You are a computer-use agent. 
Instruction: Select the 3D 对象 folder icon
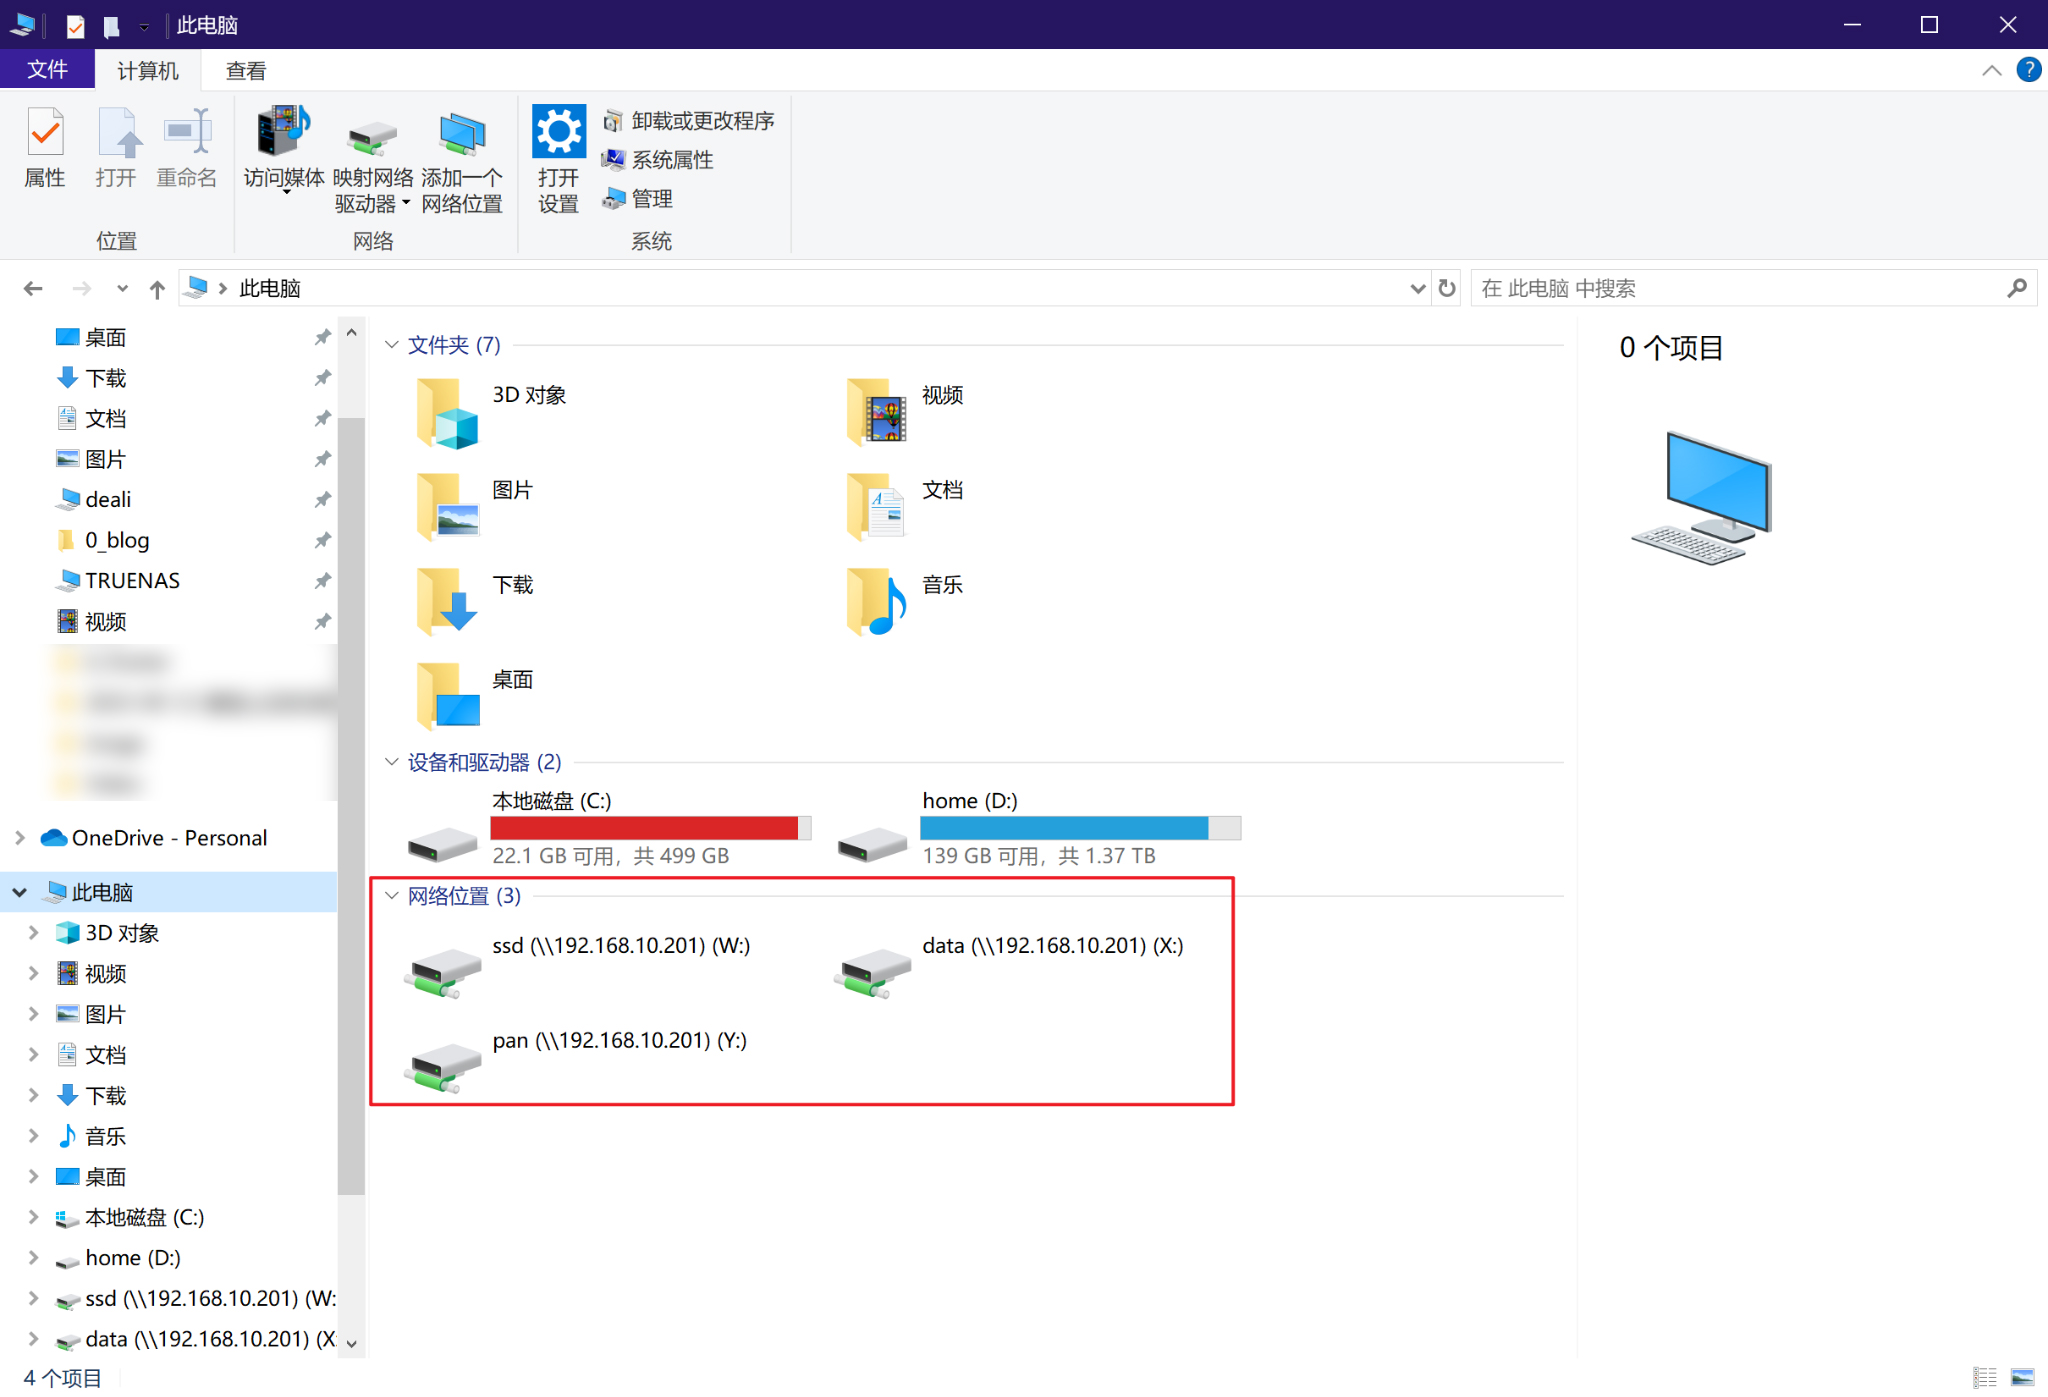coord(447,414)
